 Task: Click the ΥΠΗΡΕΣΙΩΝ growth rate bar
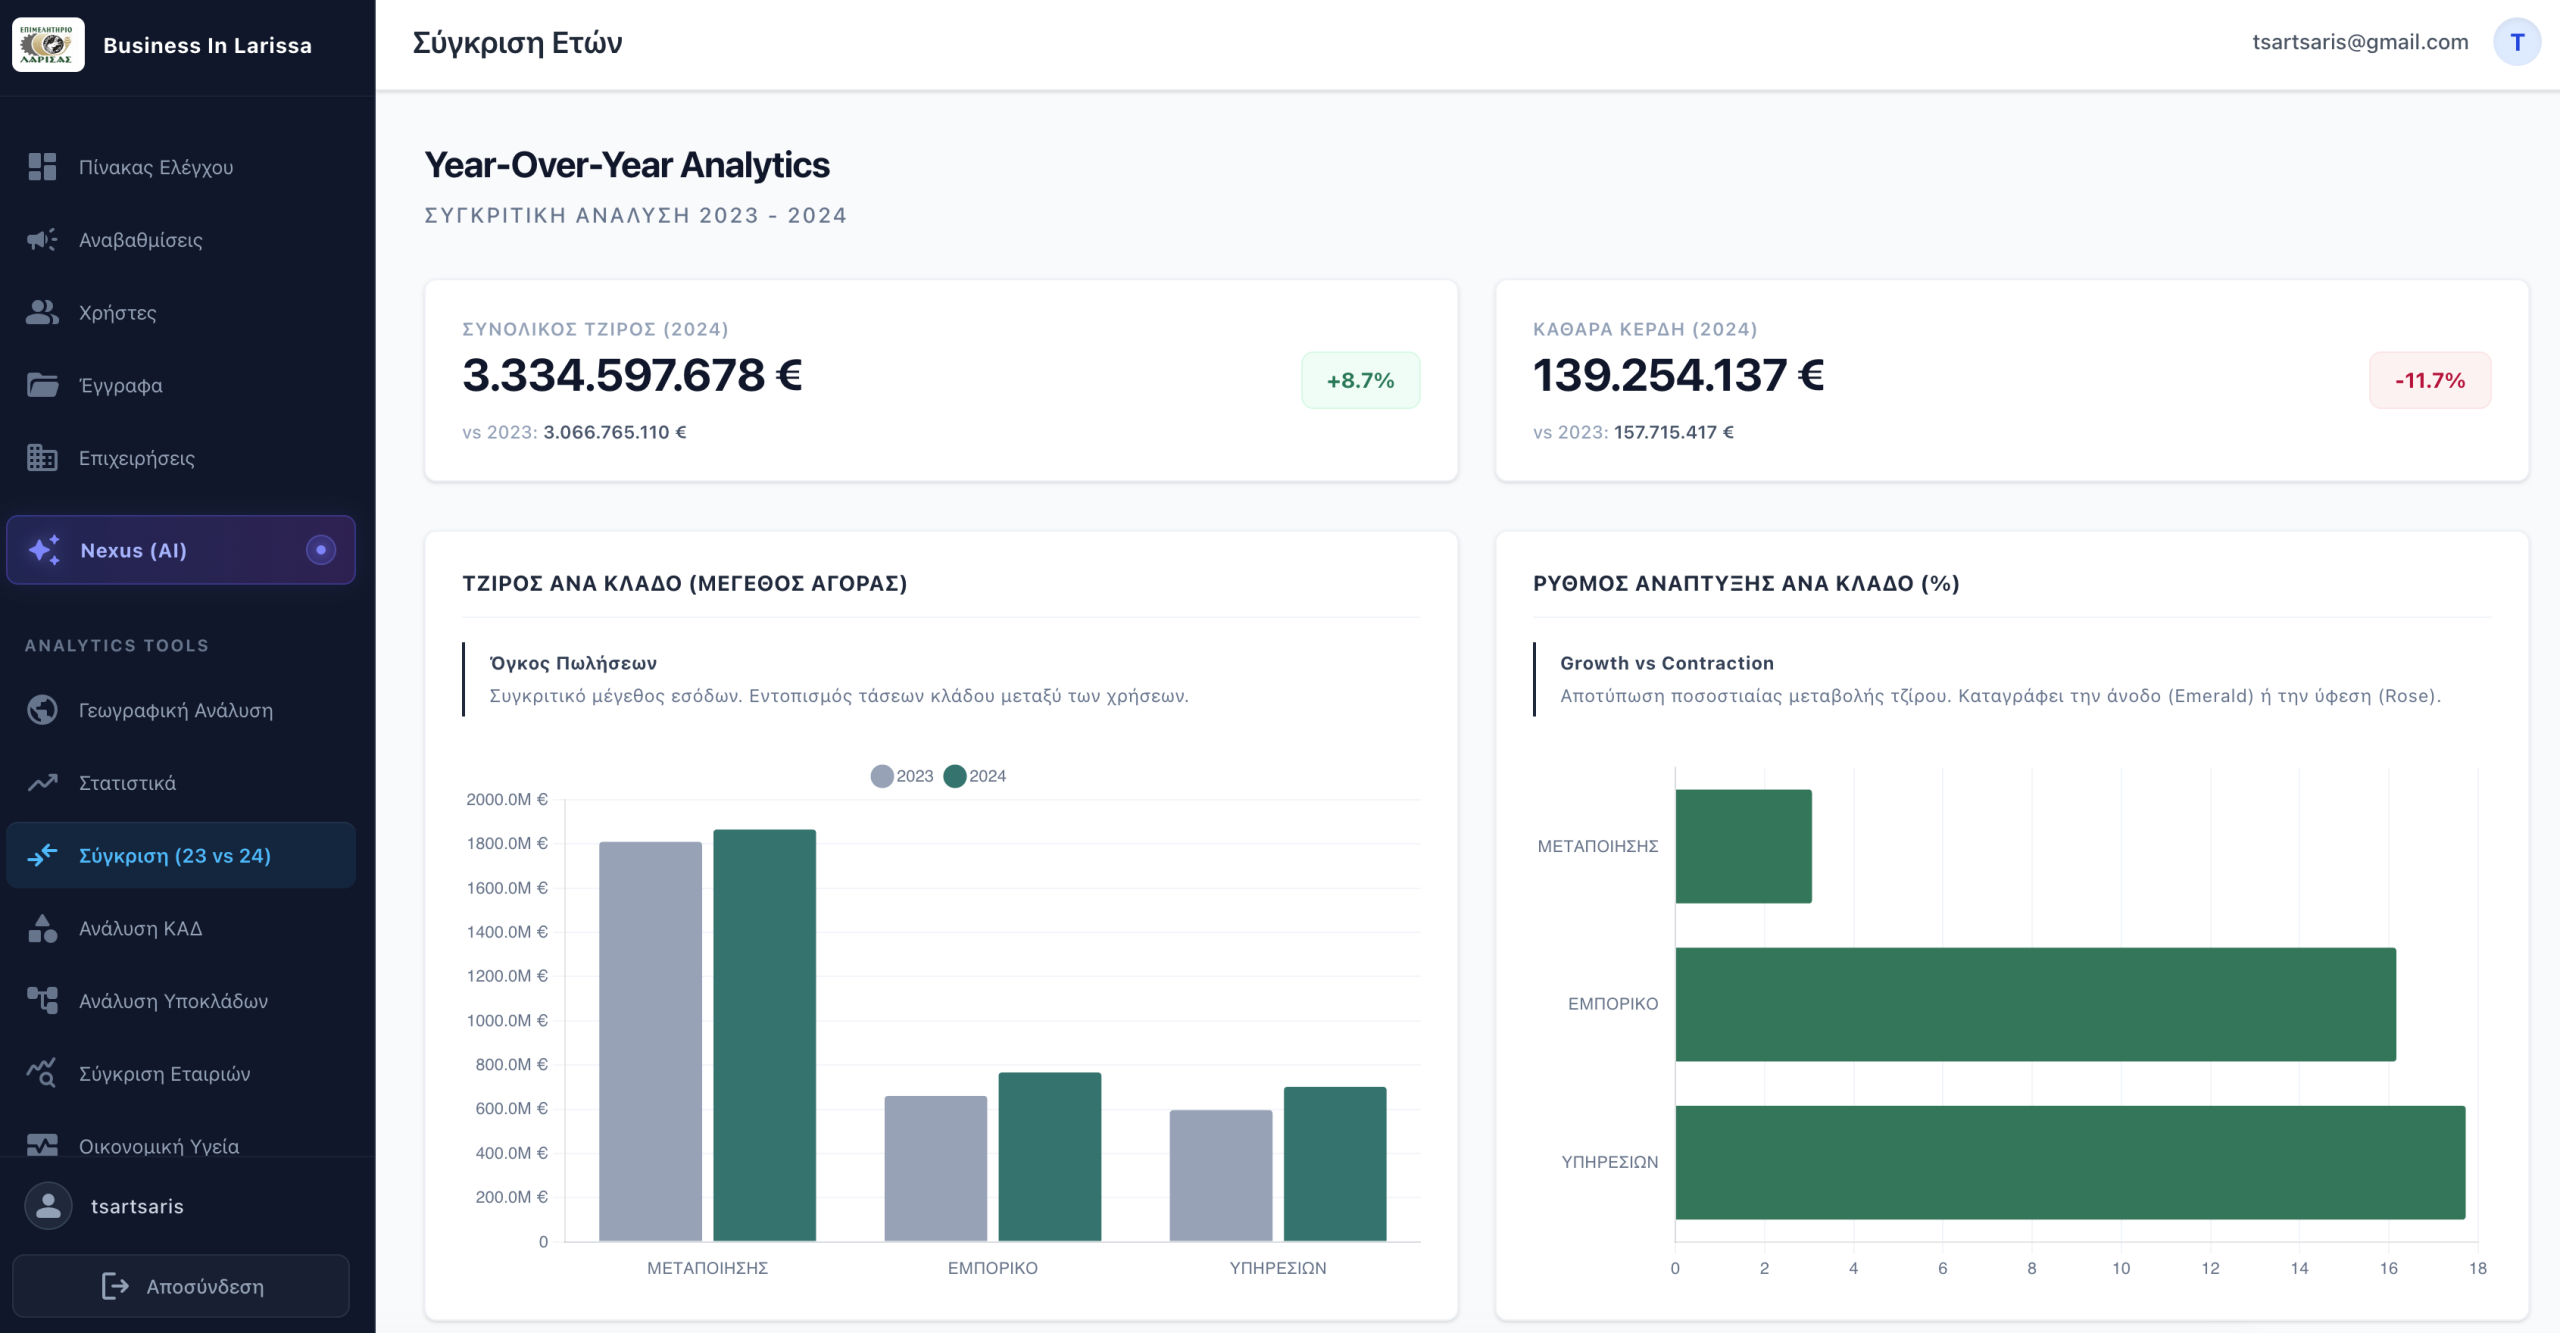[2071, 1162]
